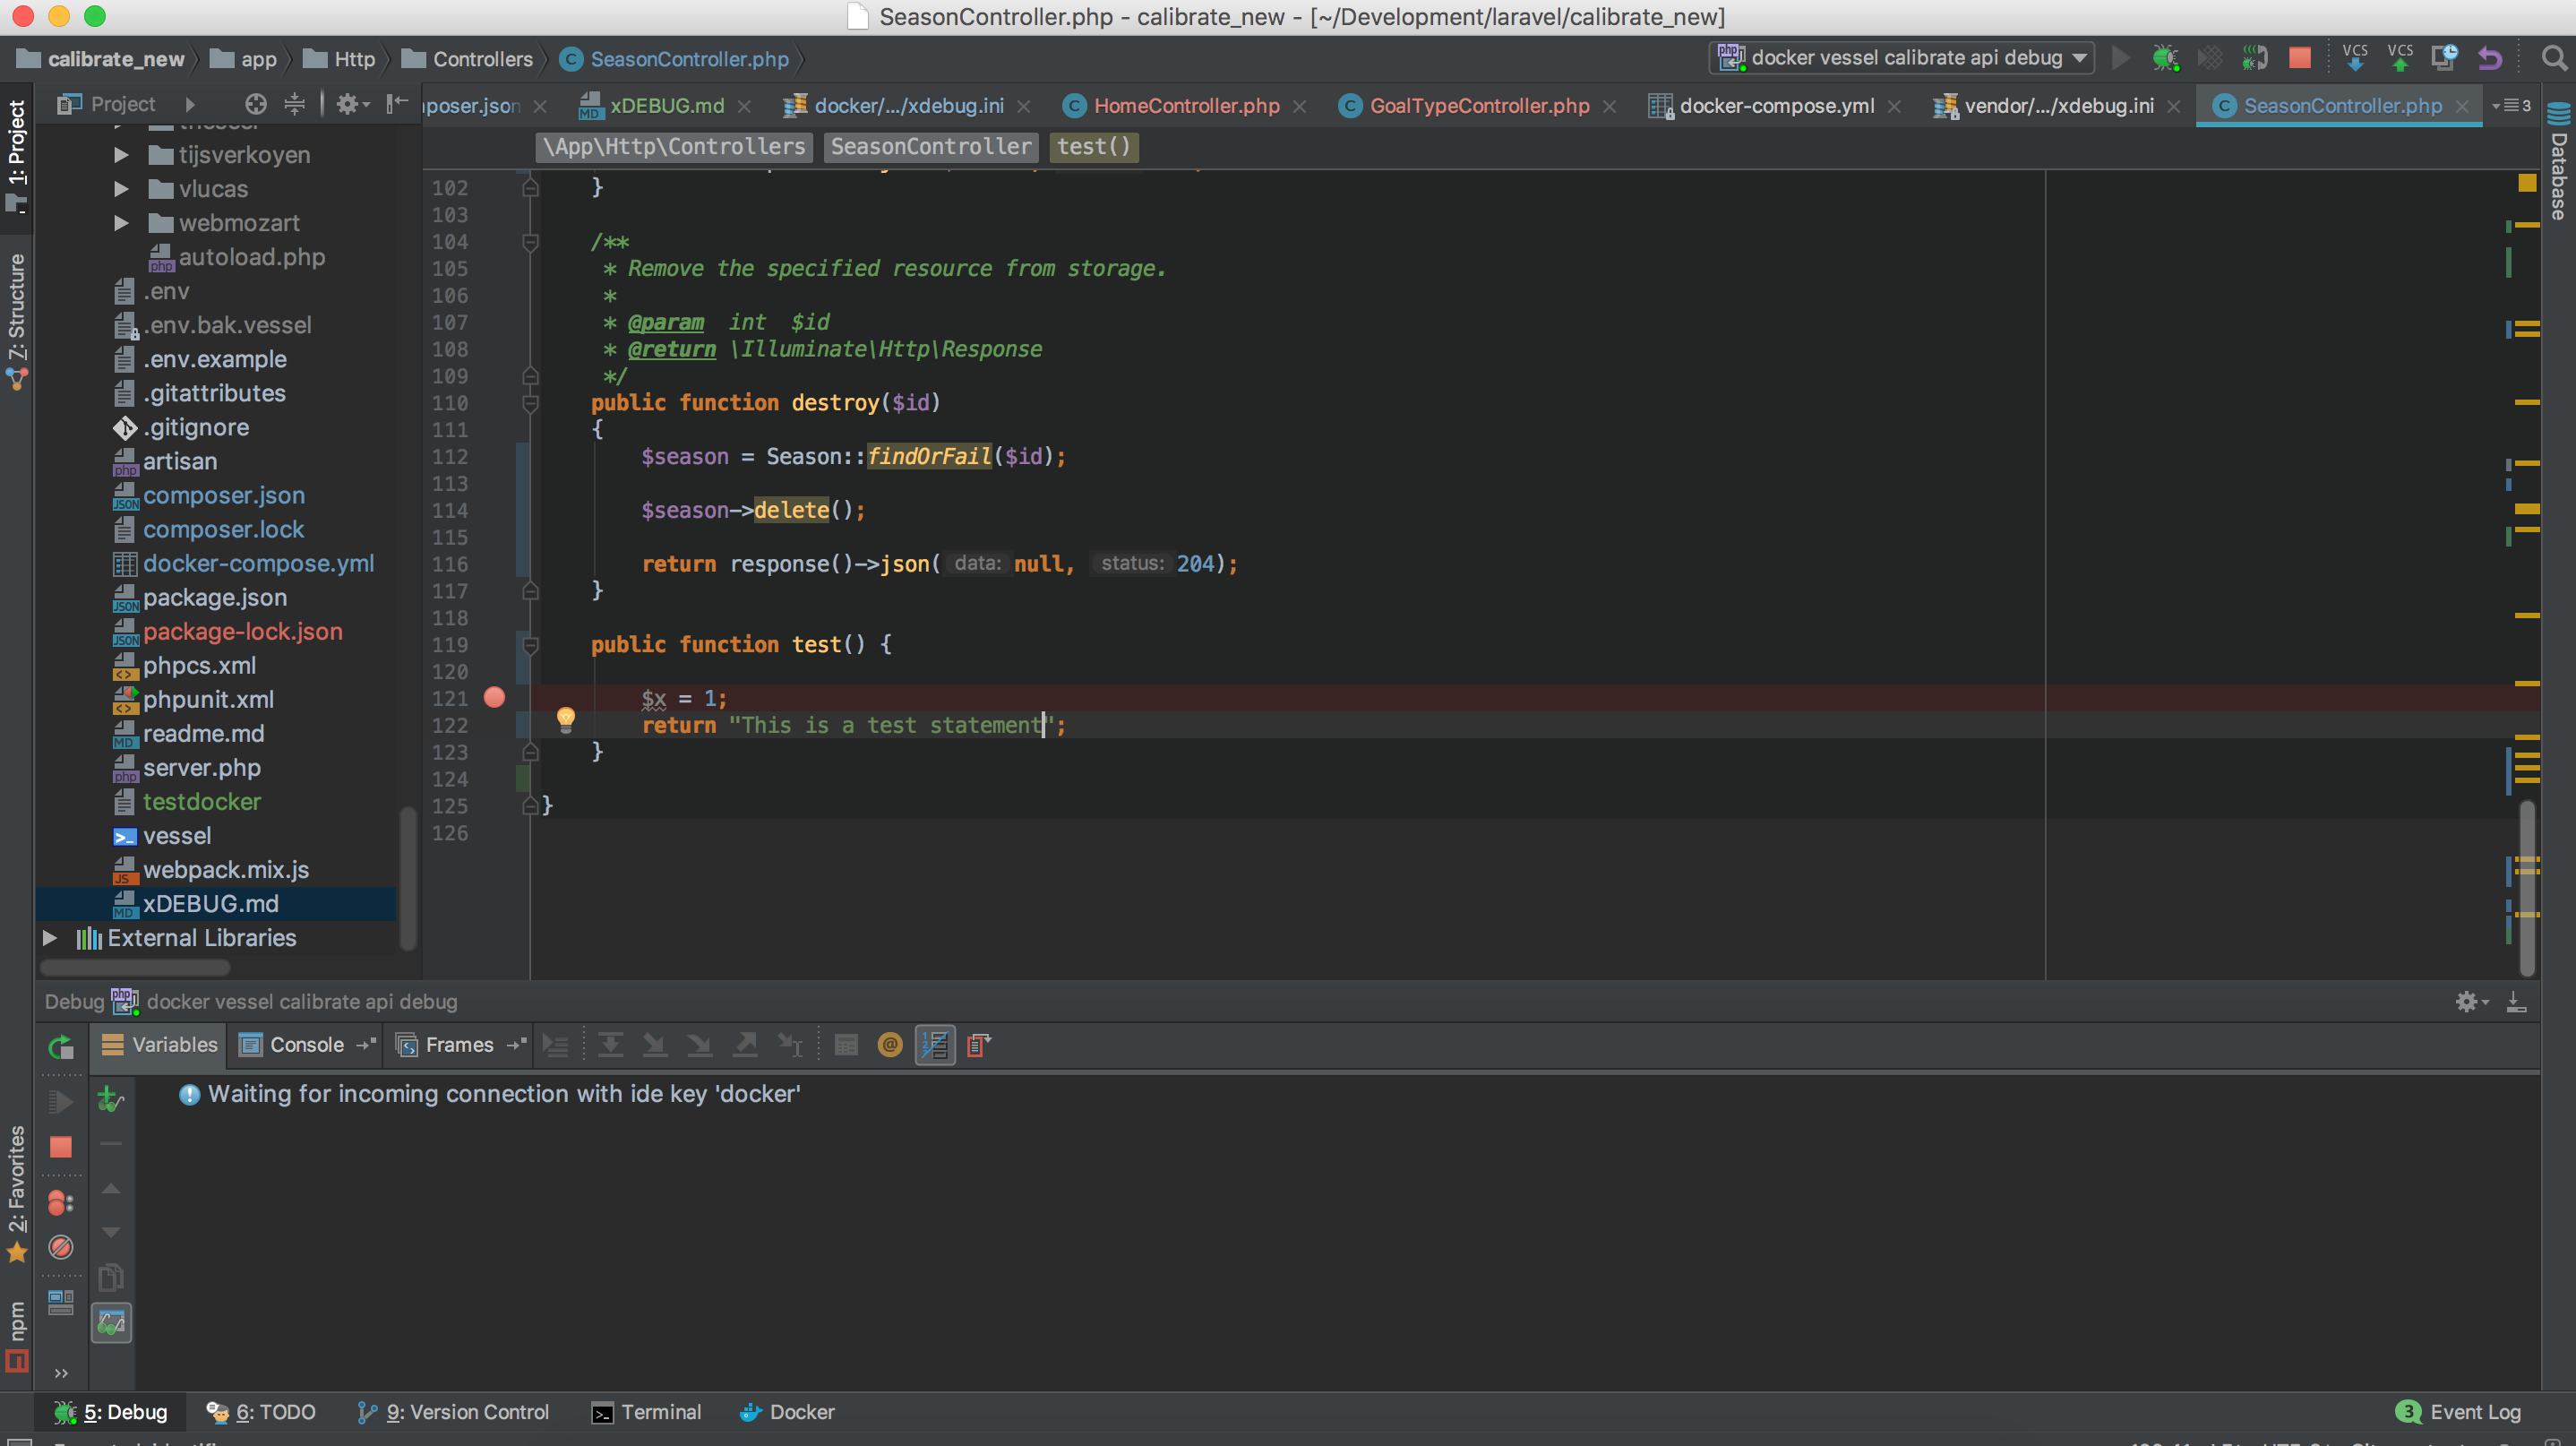Expand the External Libraries node
This screenshot has width=2576, height=1446.
pyautogui.click(x=50, y=938)
